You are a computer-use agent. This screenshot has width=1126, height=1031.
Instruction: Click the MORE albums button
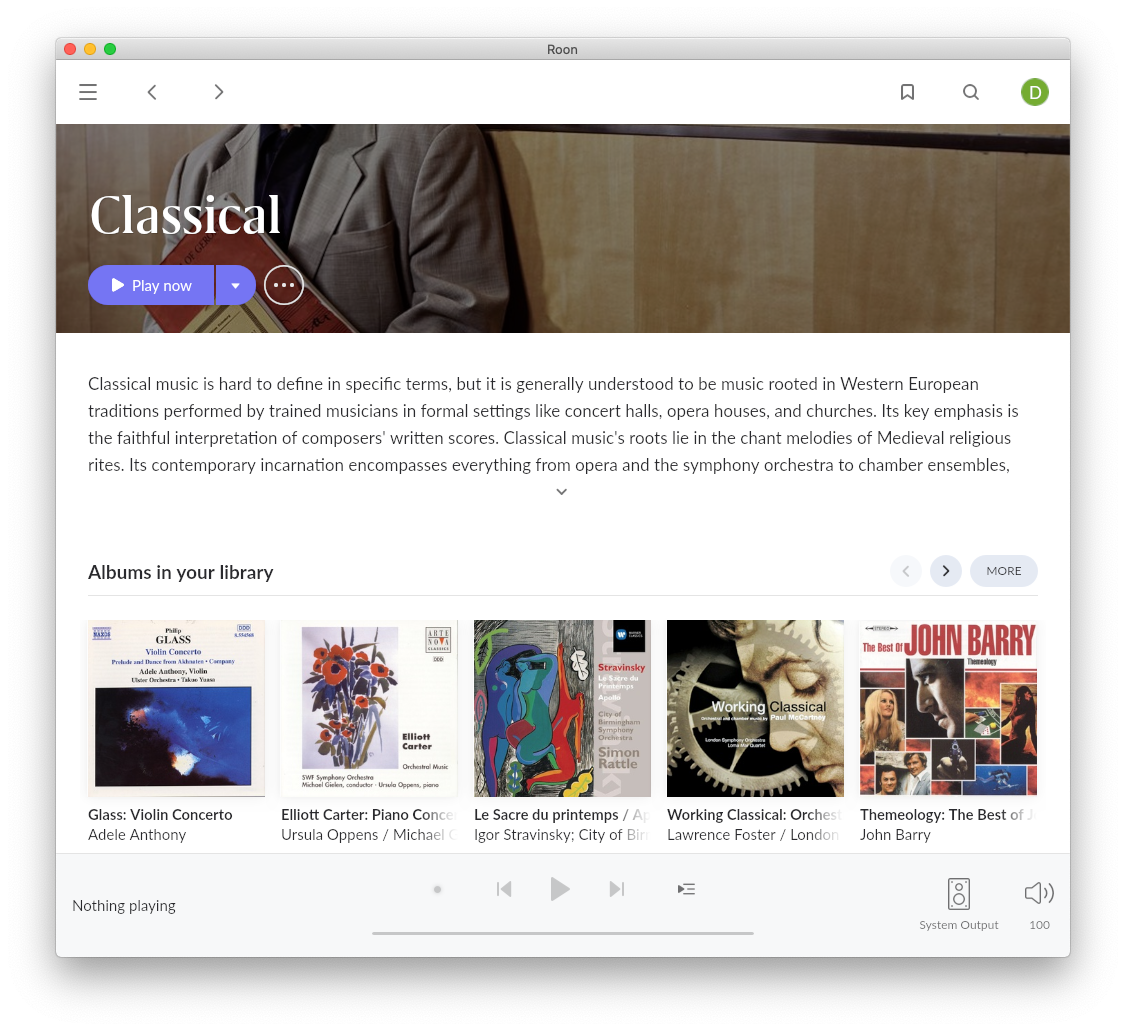(x=1003, y=571)
